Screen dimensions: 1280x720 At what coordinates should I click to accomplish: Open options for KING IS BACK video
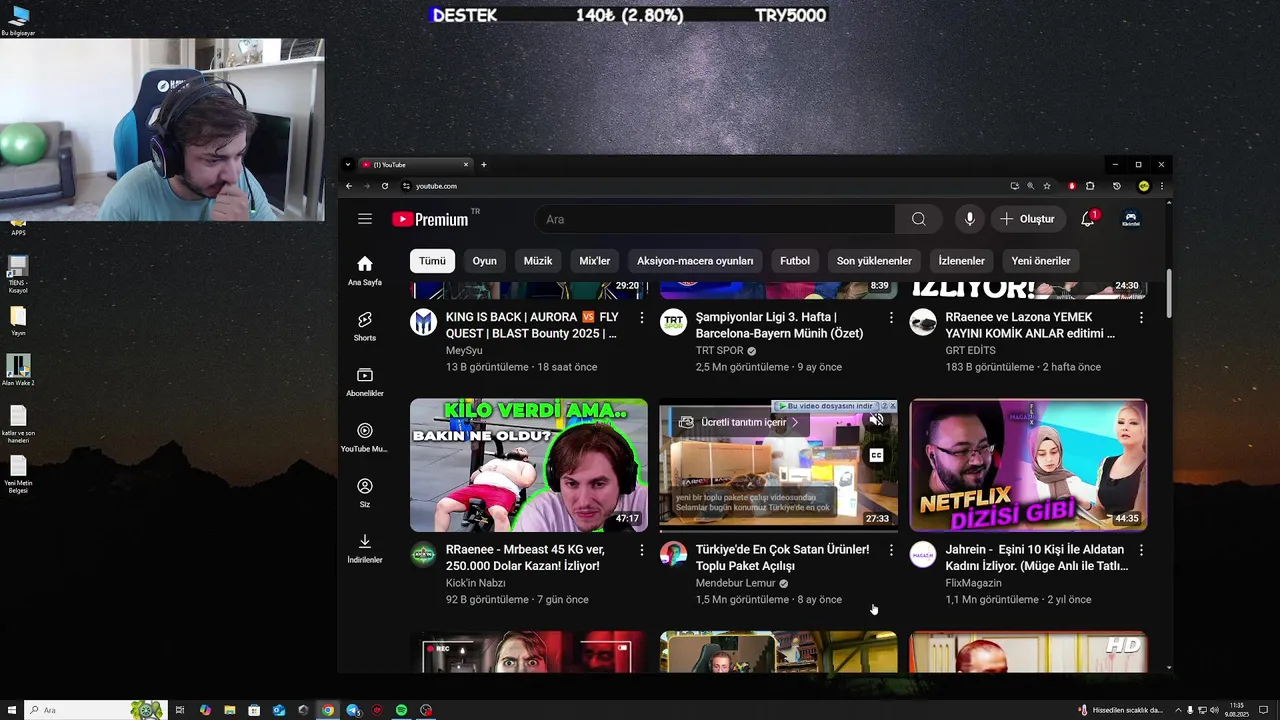point(642,317)
